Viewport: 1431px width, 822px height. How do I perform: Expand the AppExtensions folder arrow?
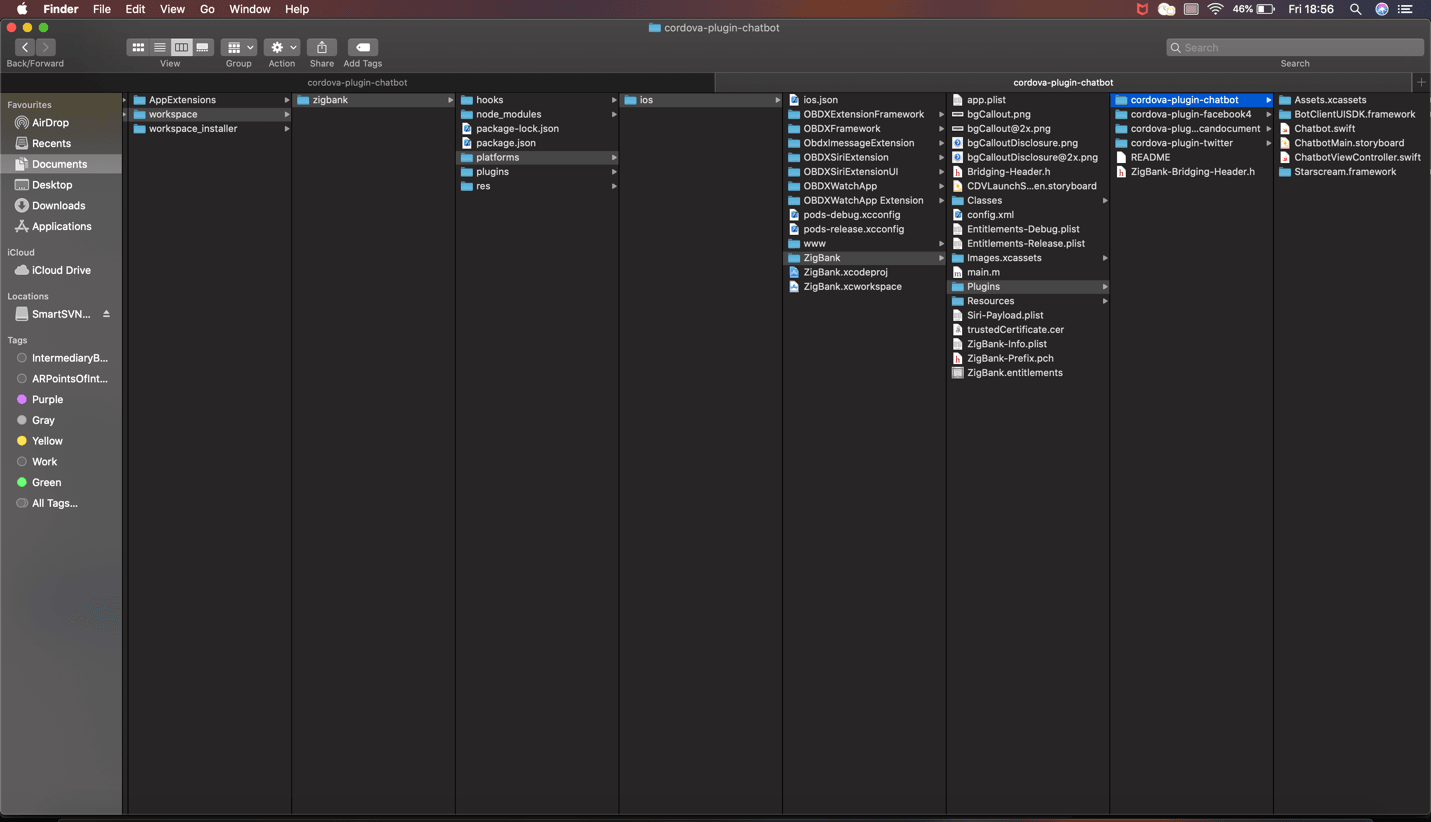coord(287,100)
